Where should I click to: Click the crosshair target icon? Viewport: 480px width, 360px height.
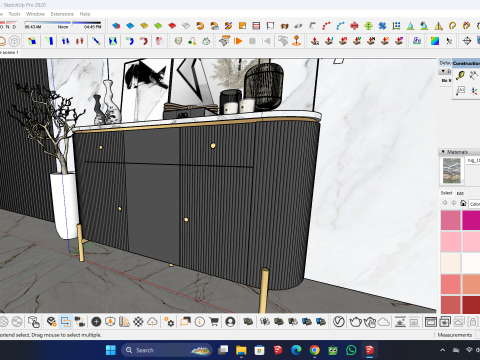click(467, 41)
